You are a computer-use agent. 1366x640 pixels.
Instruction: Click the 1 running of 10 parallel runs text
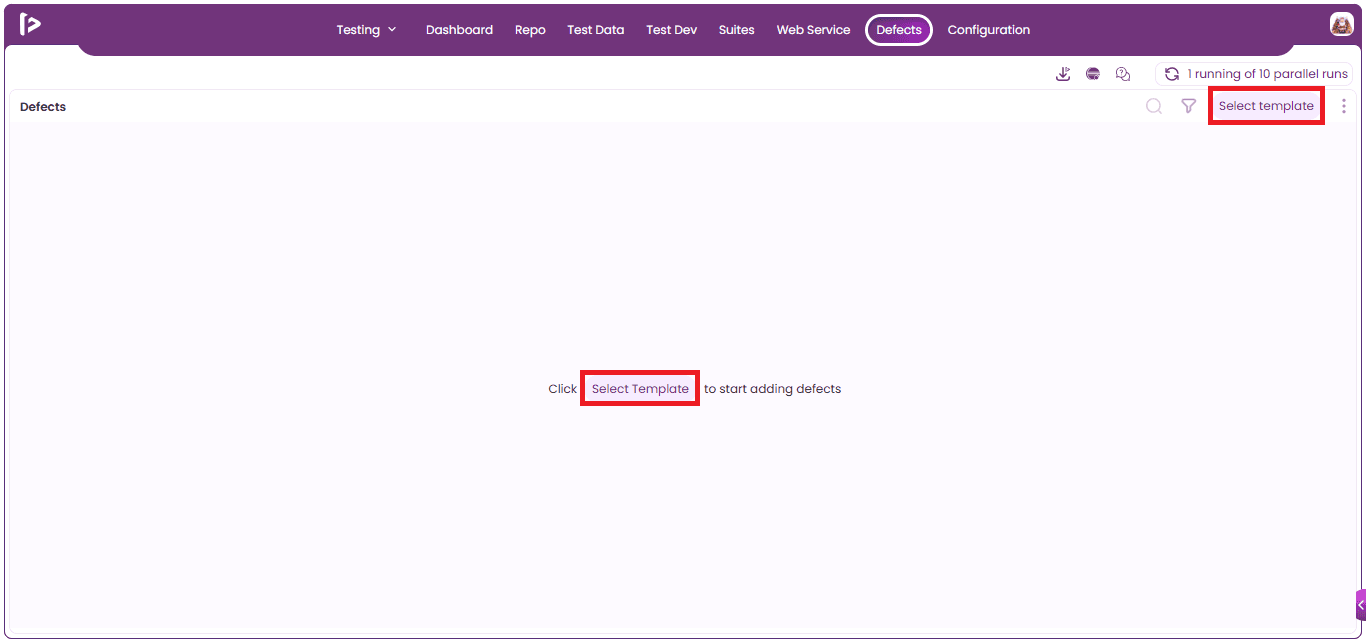1267,74
